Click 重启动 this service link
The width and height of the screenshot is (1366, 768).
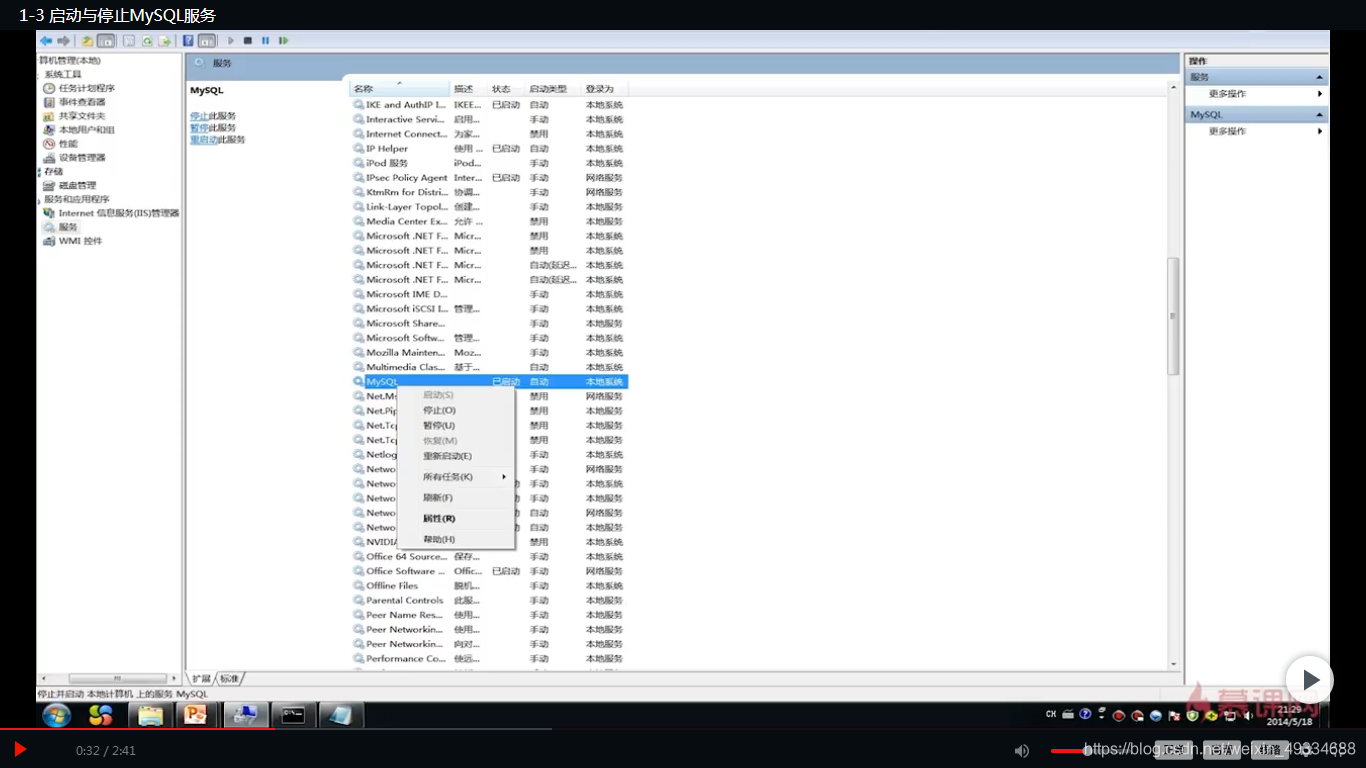click(204, 140)
